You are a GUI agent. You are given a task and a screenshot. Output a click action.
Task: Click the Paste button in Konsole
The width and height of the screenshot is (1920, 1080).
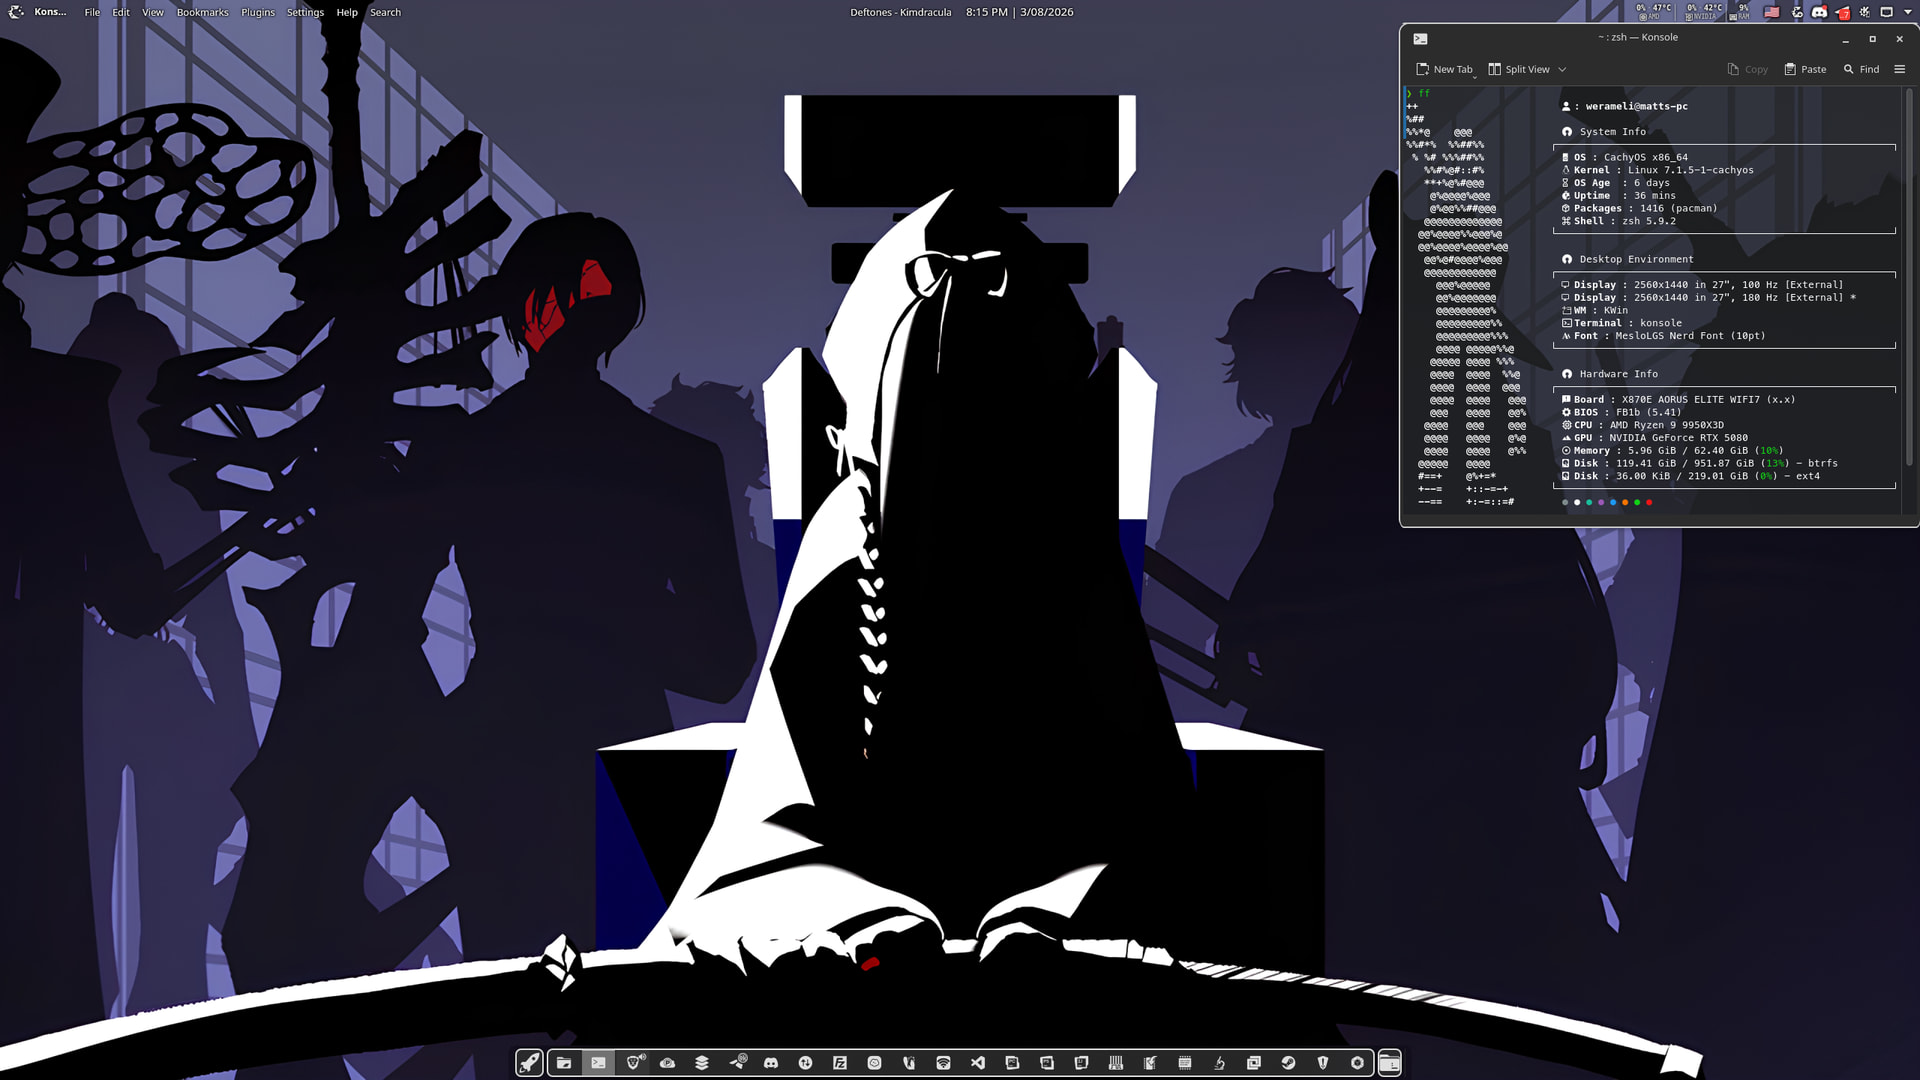(x=1805, y=69)
